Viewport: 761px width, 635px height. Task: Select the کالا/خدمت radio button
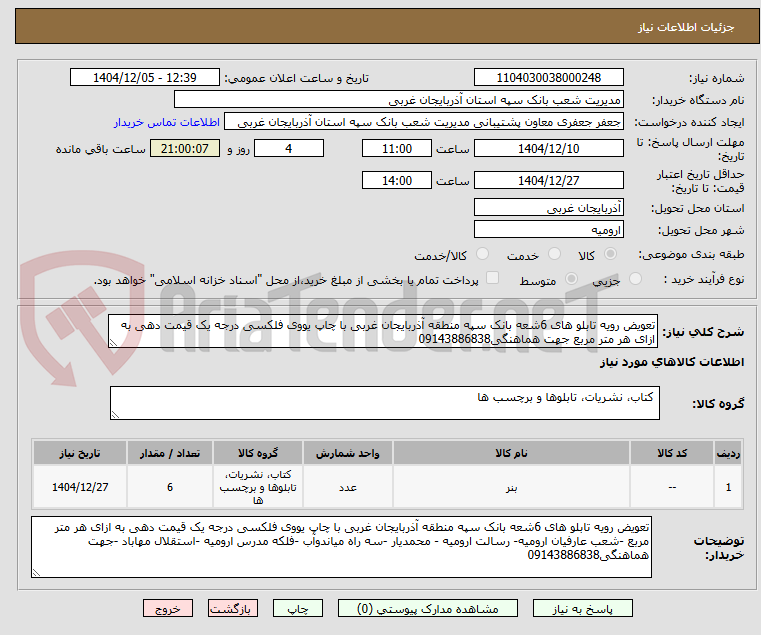pos(482,254)
